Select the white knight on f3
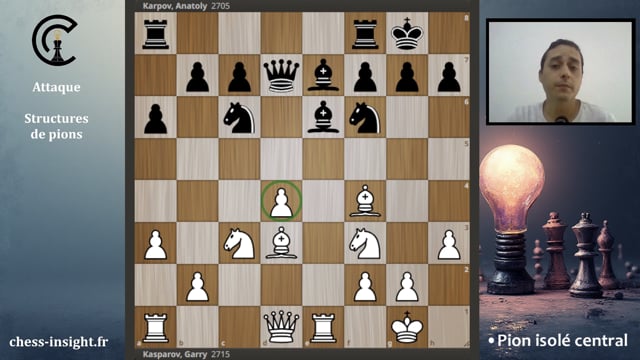Viewport: 640px width, 360px height. [365, 244]
